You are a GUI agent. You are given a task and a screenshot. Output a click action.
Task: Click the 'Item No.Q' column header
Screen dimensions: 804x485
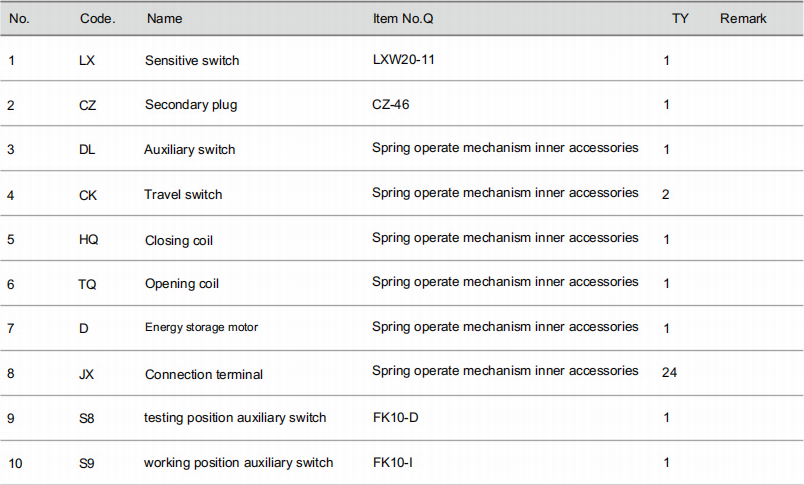coord(403,18)
